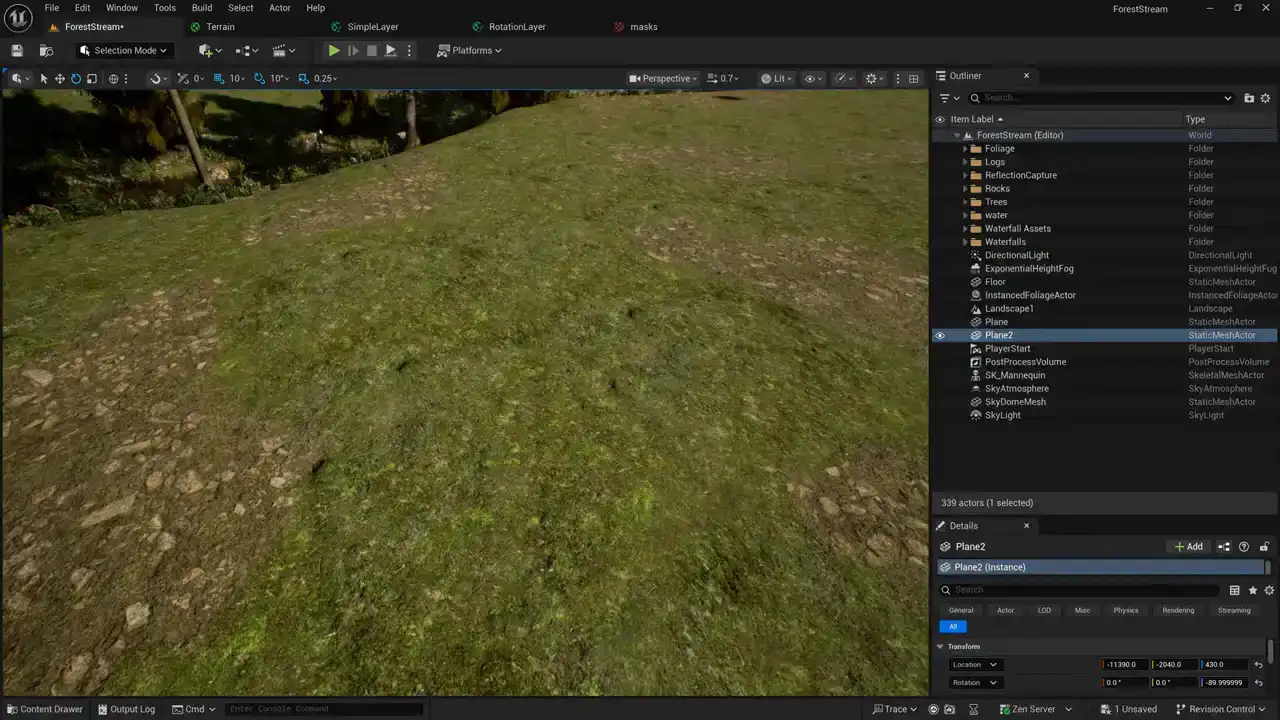Click the lock icon in Details panel
The image size is (1280, 720).
(x=1264, y=547)
